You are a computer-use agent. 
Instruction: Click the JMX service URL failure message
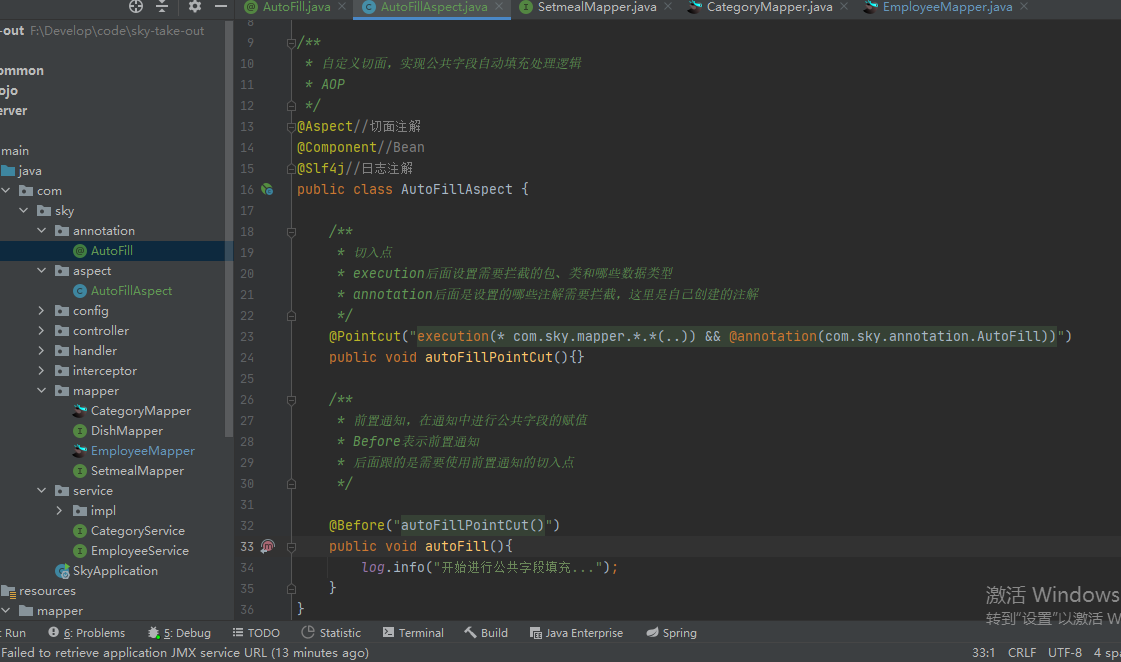click(185, 653)
